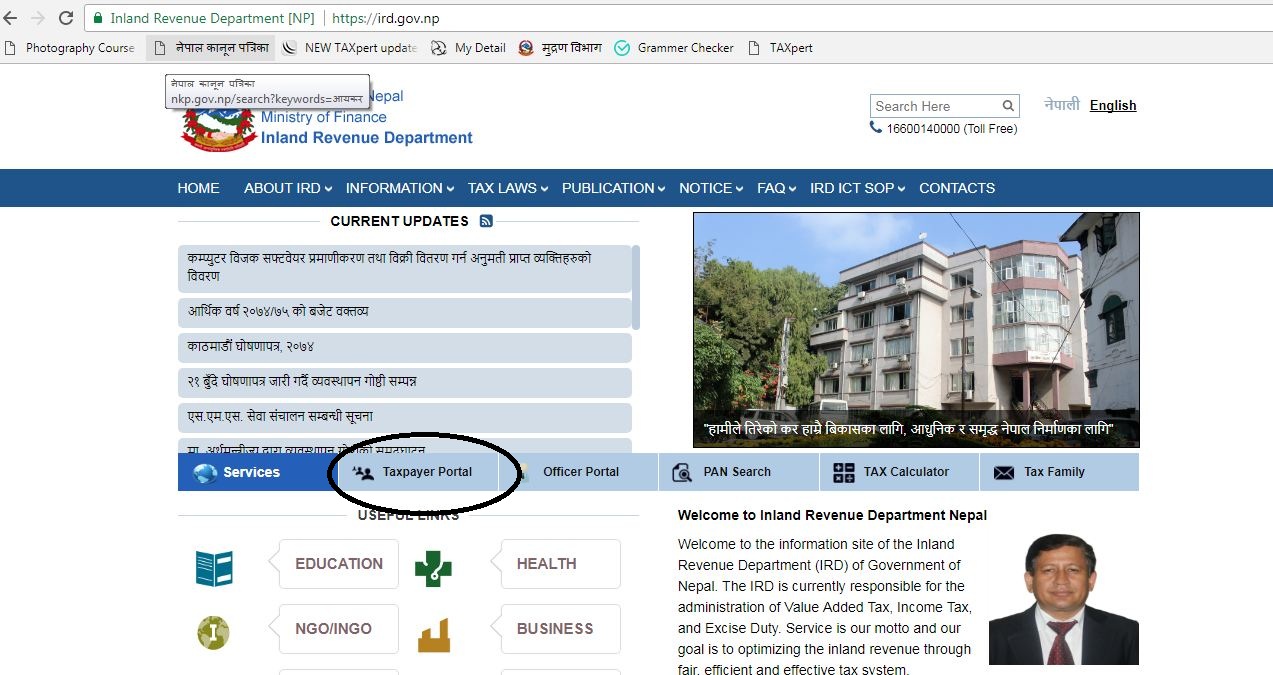Click the NGO/INGO link button
The image size is (1273, 675).
[x=338, y=629]
